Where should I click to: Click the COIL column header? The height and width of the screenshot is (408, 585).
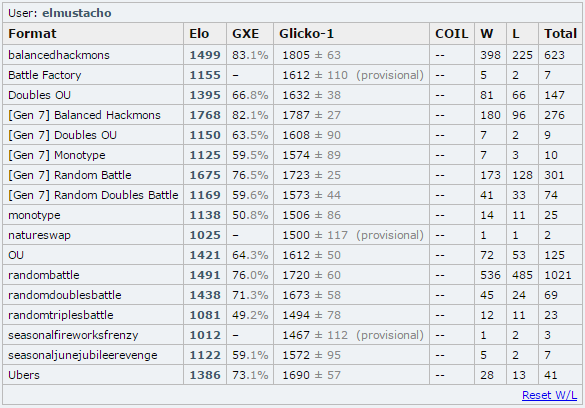pos(452,34)
